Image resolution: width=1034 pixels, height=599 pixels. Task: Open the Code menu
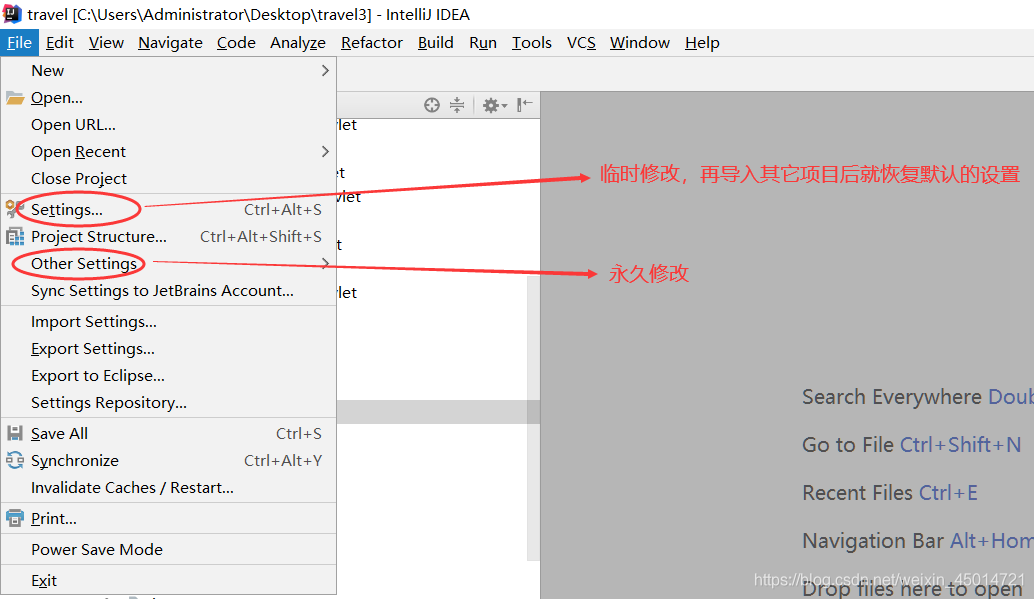coord(236,43)
